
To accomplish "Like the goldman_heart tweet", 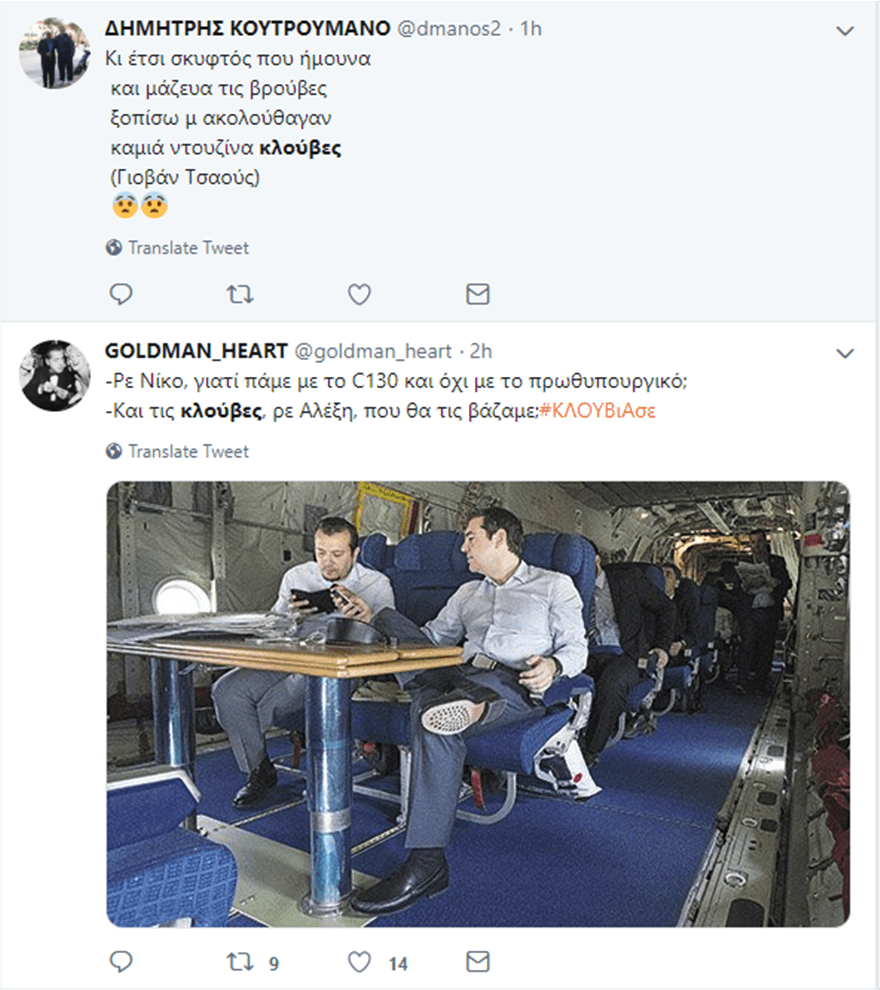I will pos(359,962).
